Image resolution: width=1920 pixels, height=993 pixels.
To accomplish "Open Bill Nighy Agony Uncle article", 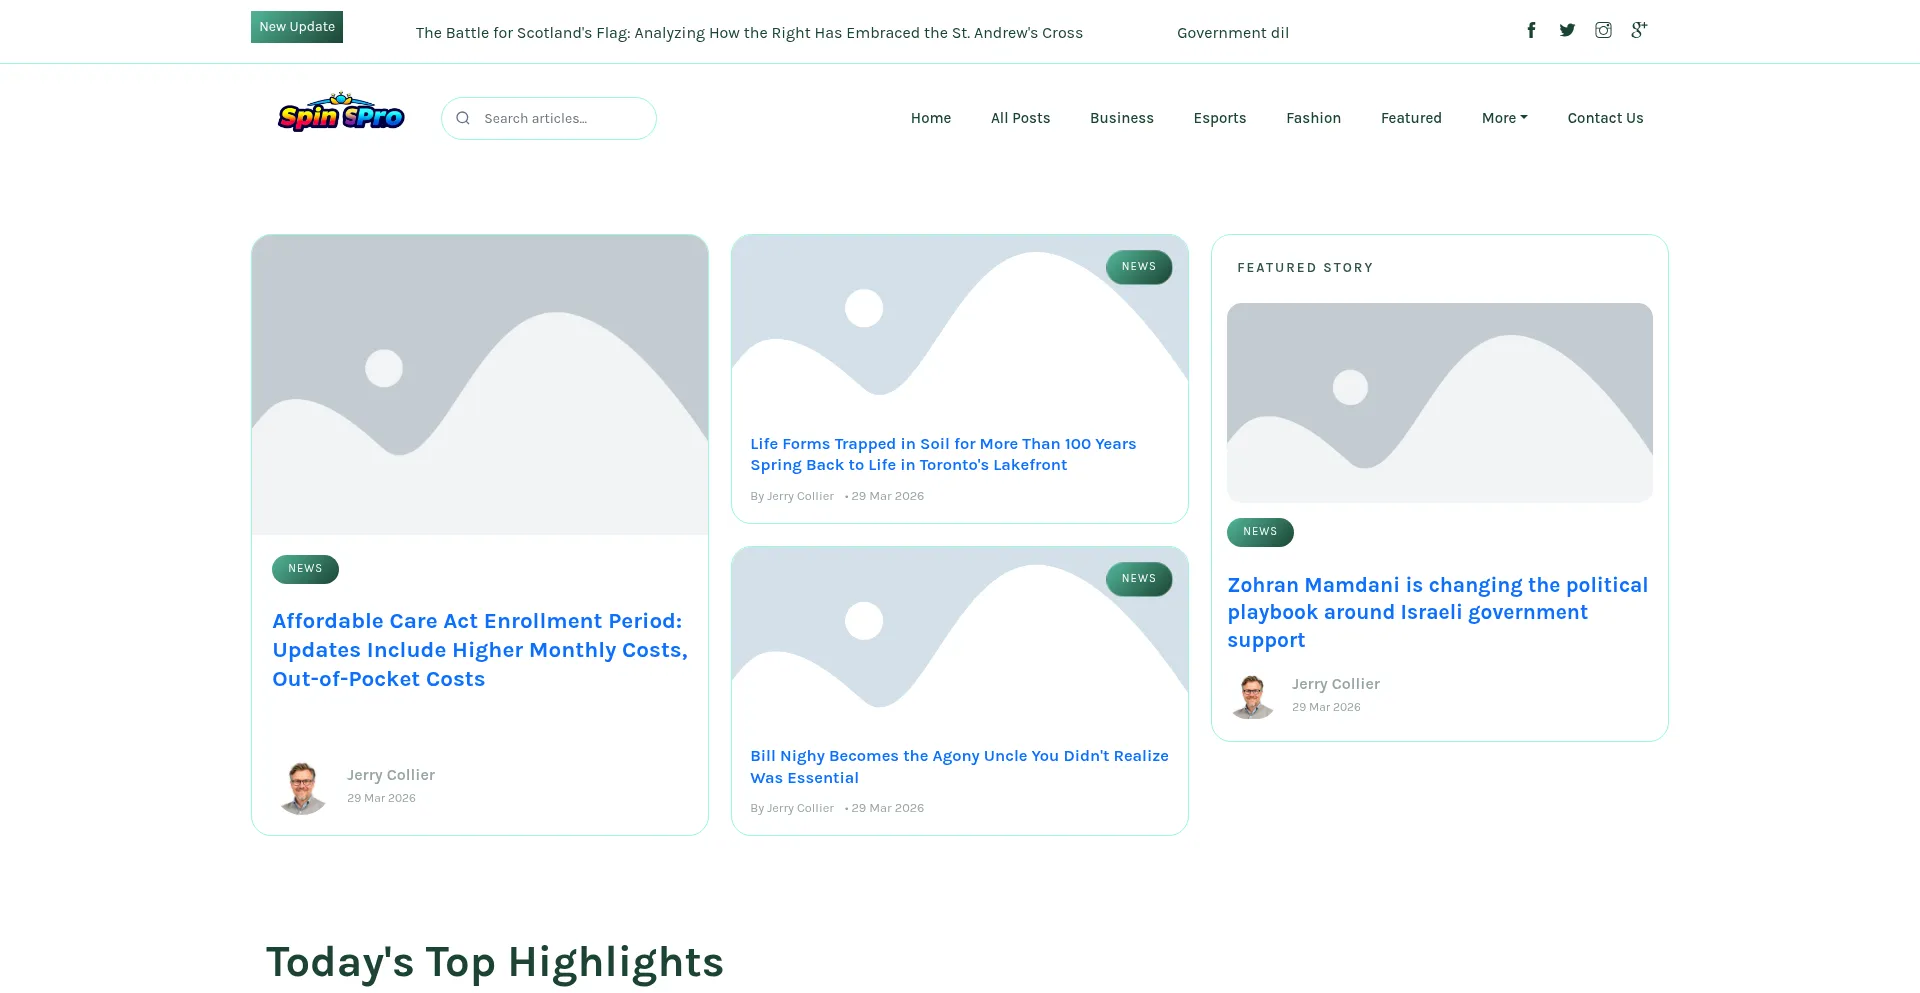I will point(959,767).
